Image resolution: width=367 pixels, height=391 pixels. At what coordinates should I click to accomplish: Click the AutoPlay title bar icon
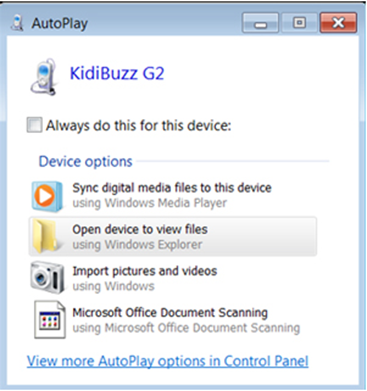click(17, 23)
